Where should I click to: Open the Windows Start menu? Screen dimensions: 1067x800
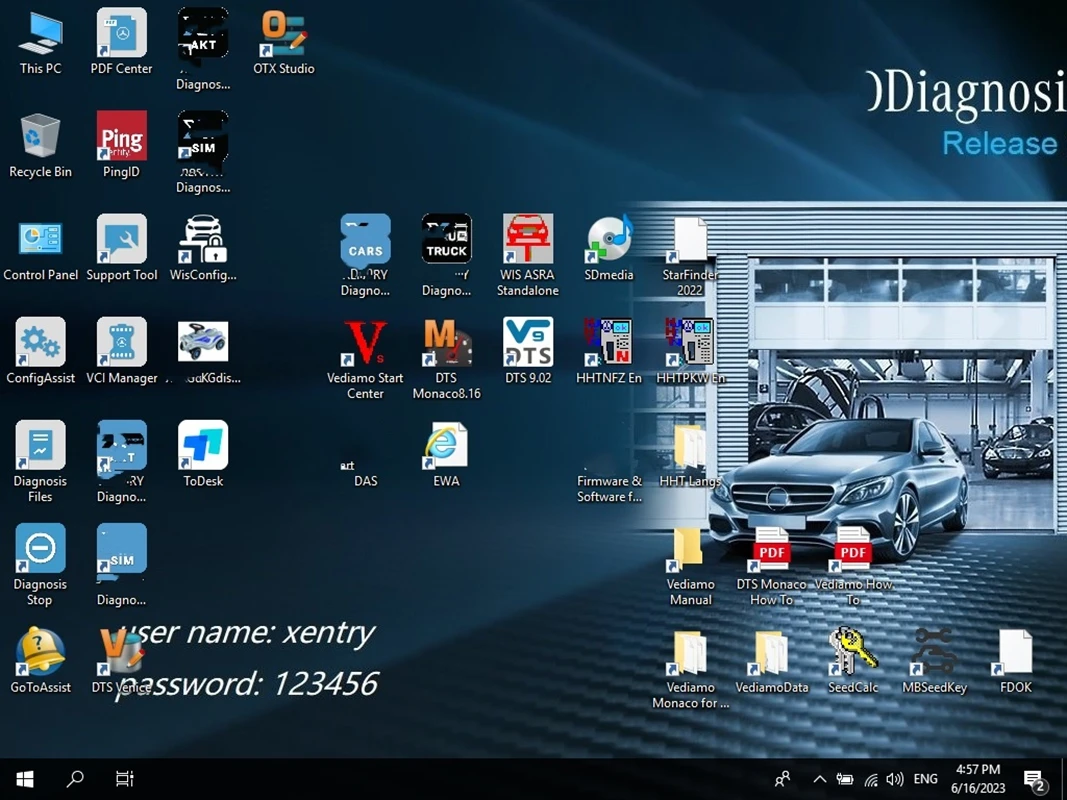pyautogui.click(x=25, y=779)
